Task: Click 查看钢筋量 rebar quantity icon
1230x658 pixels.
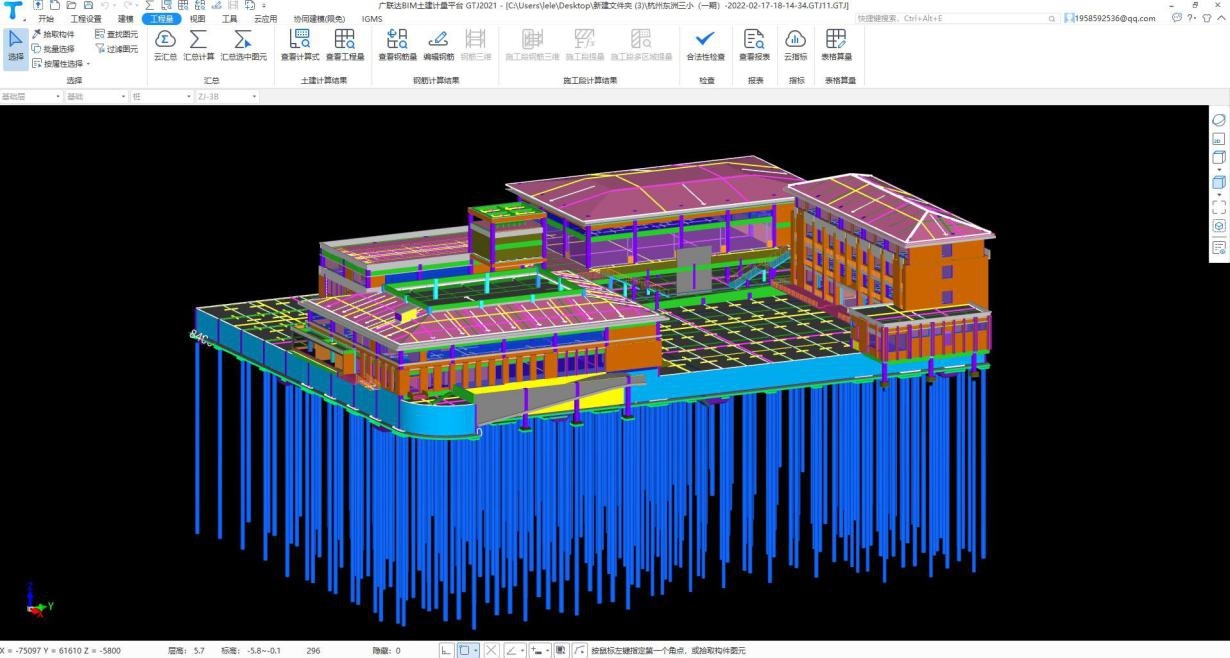Action: click(397, 44)
